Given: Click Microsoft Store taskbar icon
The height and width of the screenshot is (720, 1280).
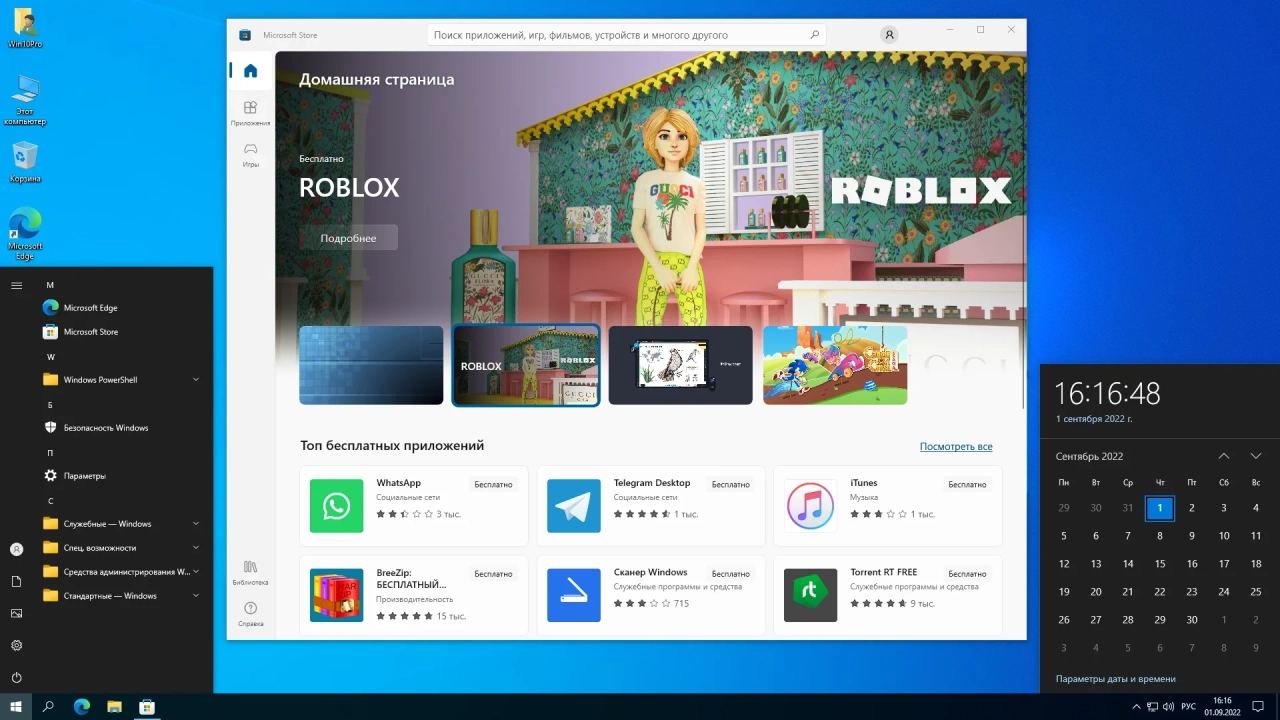Looking at the screenshot, I should [x=147, y=707].
